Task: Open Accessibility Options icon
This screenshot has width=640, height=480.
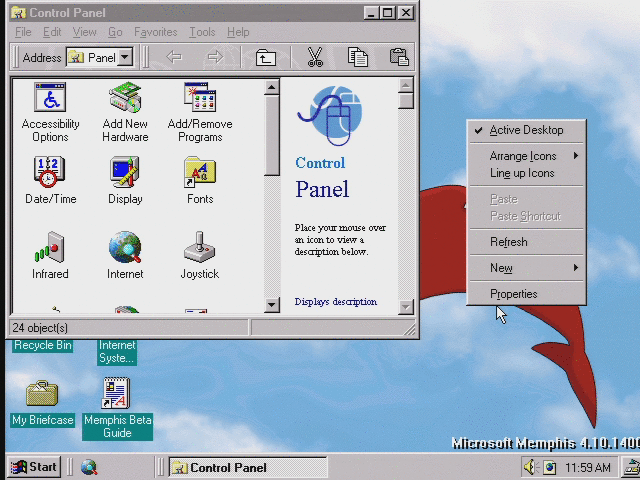Action: click(x=50, y=97)
